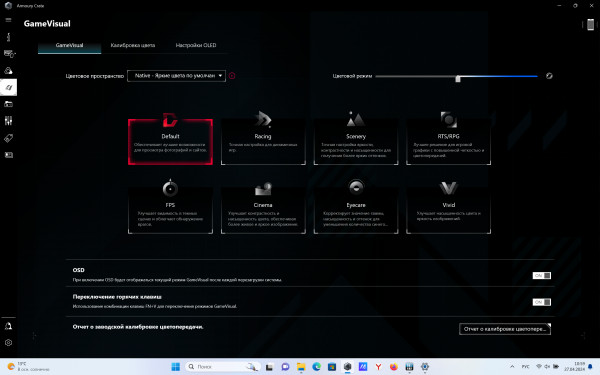Open the settings gear in sidebar
Image resolution: width=600 pixels, height=375 pixels.
(x=8, y=343)
